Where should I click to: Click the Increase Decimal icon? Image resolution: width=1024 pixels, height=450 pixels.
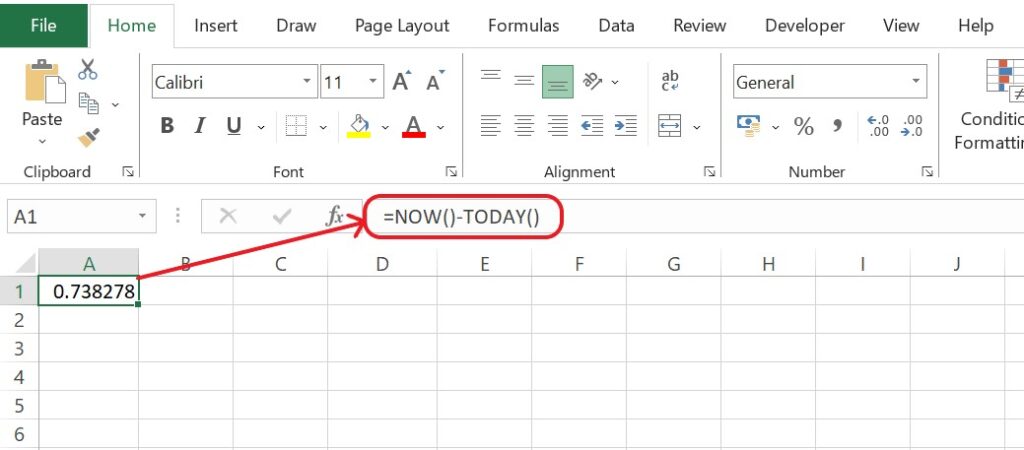pos(878,126)
